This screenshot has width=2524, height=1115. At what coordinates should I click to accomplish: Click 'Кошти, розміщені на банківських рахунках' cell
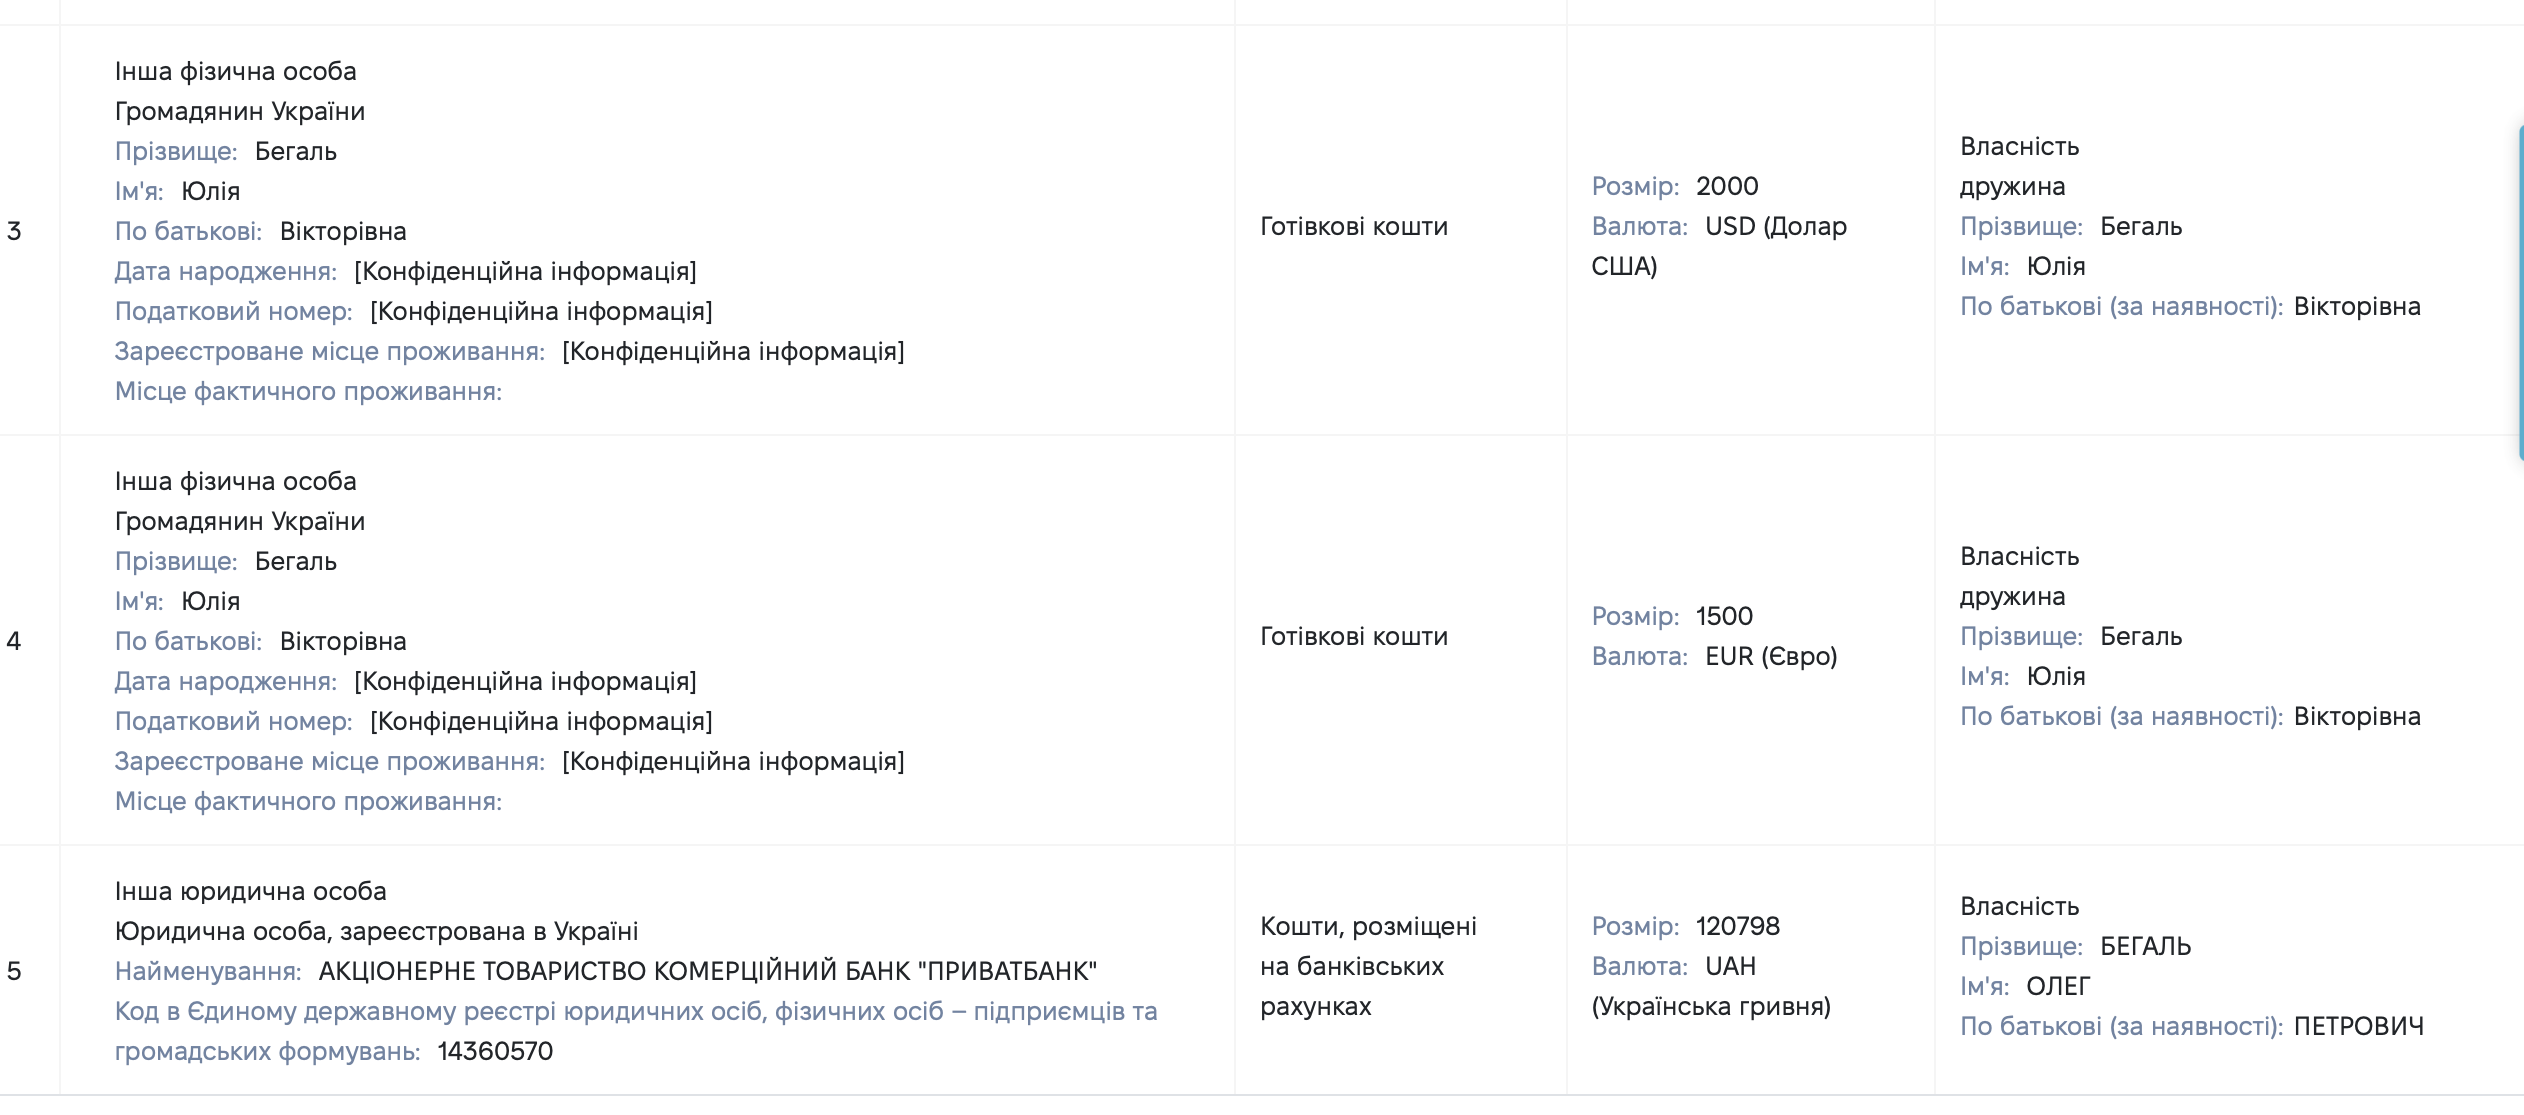pos(1368,966)
